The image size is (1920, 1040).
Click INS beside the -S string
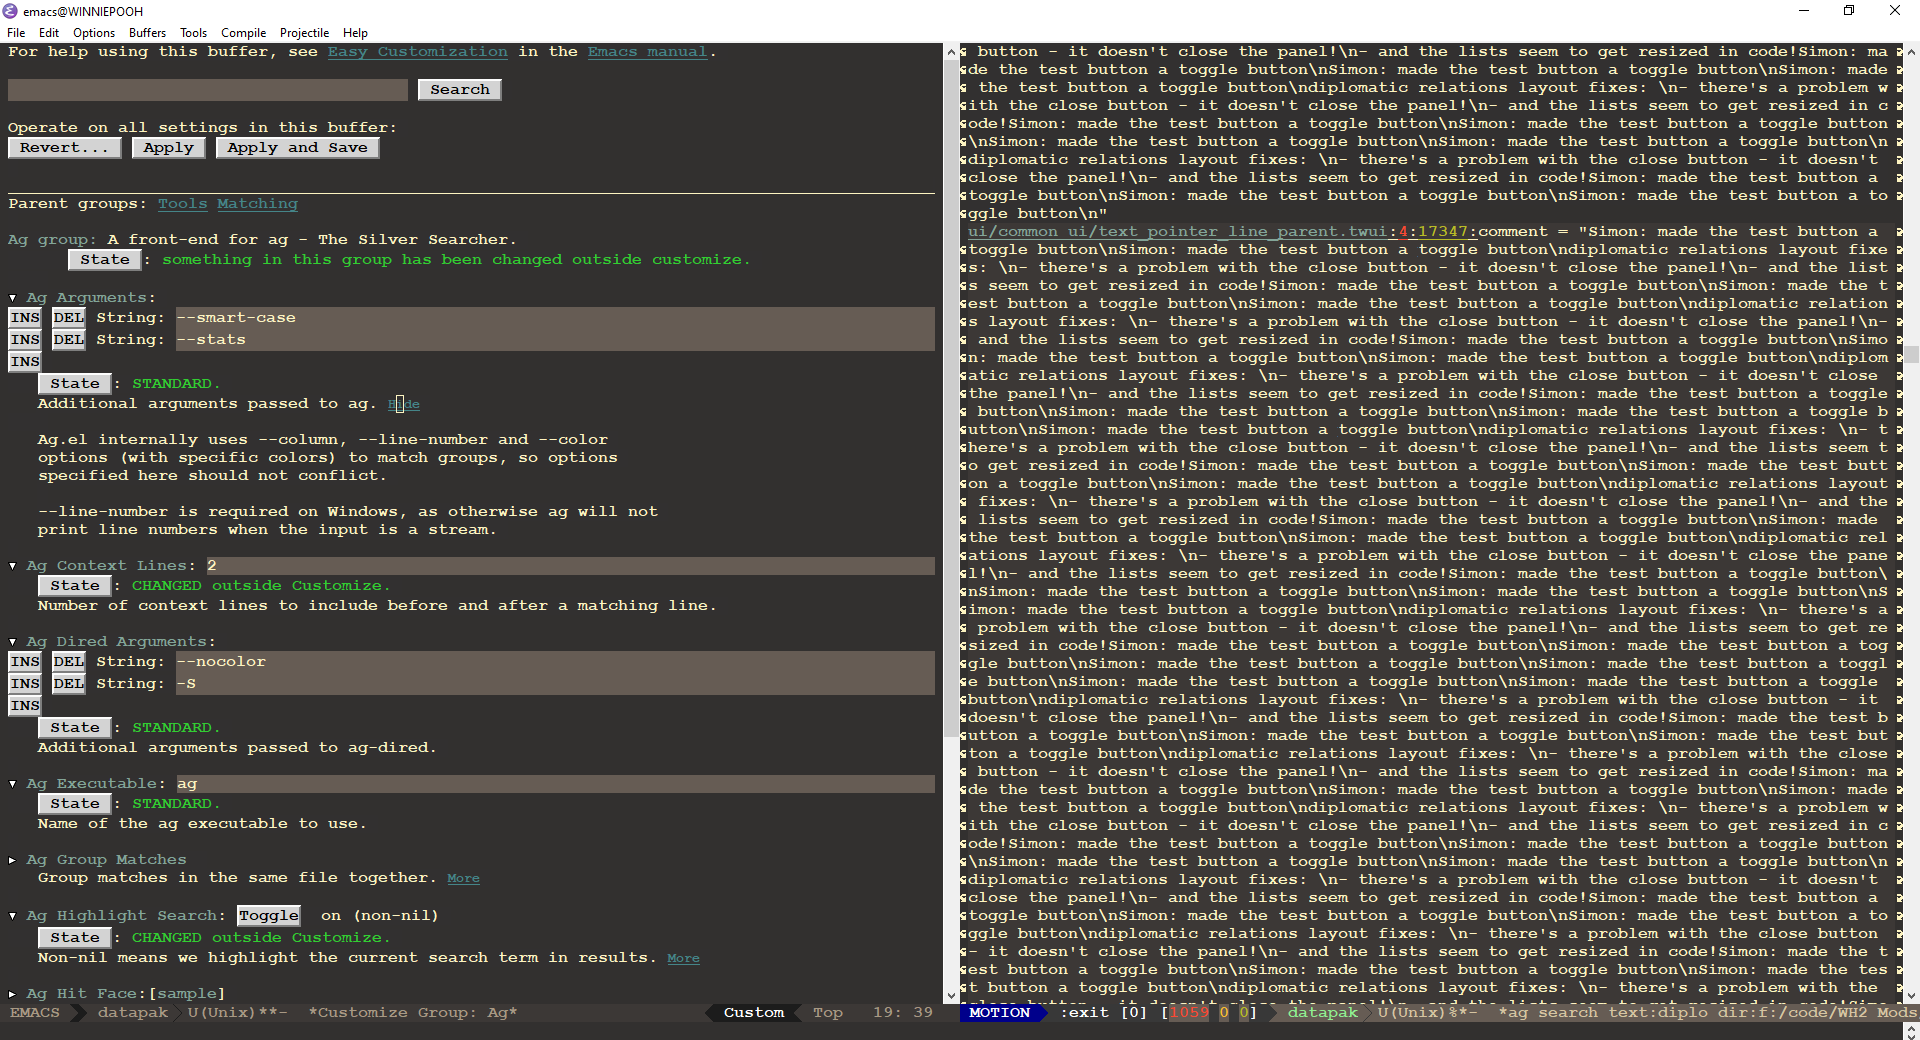[x=25, y=684]
